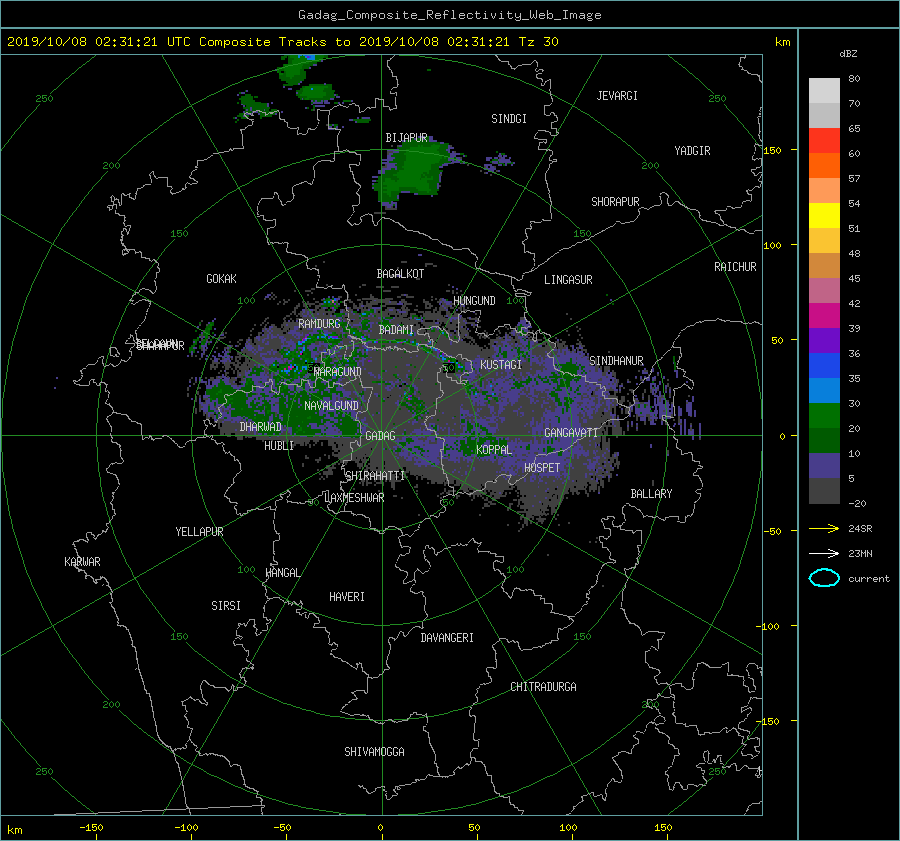Image resolution: width=900 pixels, height=841 pixels.
Task: Click the YELLAPUR city label
Action: point(199,532)
